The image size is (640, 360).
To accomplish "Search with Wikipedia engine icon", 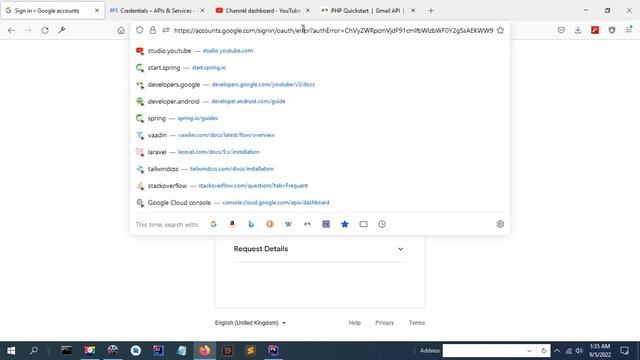I will pyautogui.click(x=289, y=224).
